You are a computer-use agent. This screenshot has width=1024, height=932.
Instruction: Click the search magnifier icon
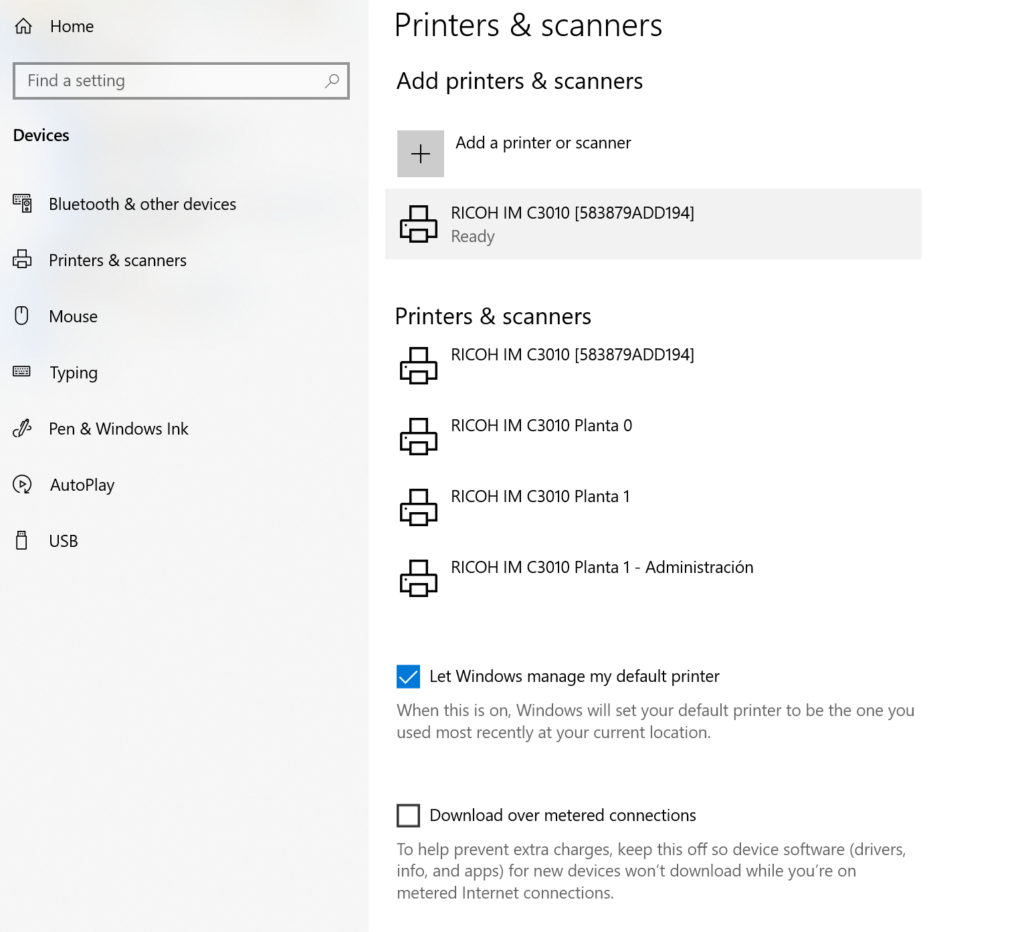point(332,81)
